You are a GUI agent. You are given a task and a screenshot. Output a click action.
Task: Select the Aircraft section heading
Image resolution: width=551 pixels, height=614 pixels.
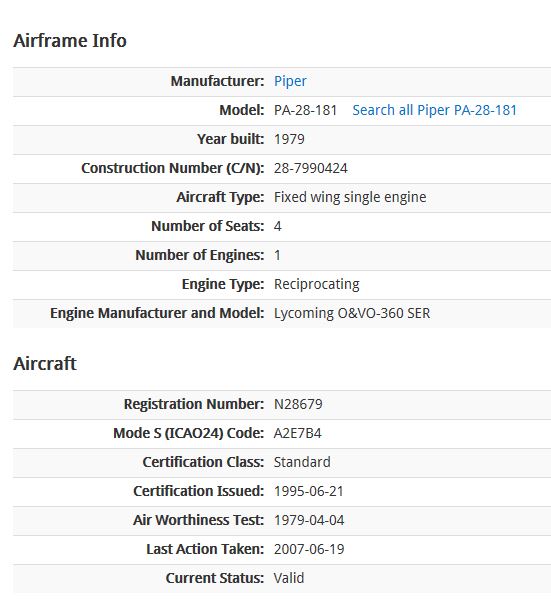pos(45,363)
